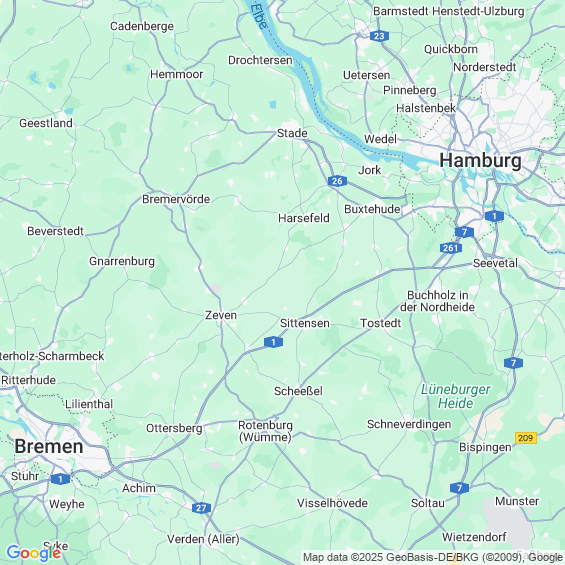Click the A23 highway shield near Barmstedt

(x=379, y=36)
